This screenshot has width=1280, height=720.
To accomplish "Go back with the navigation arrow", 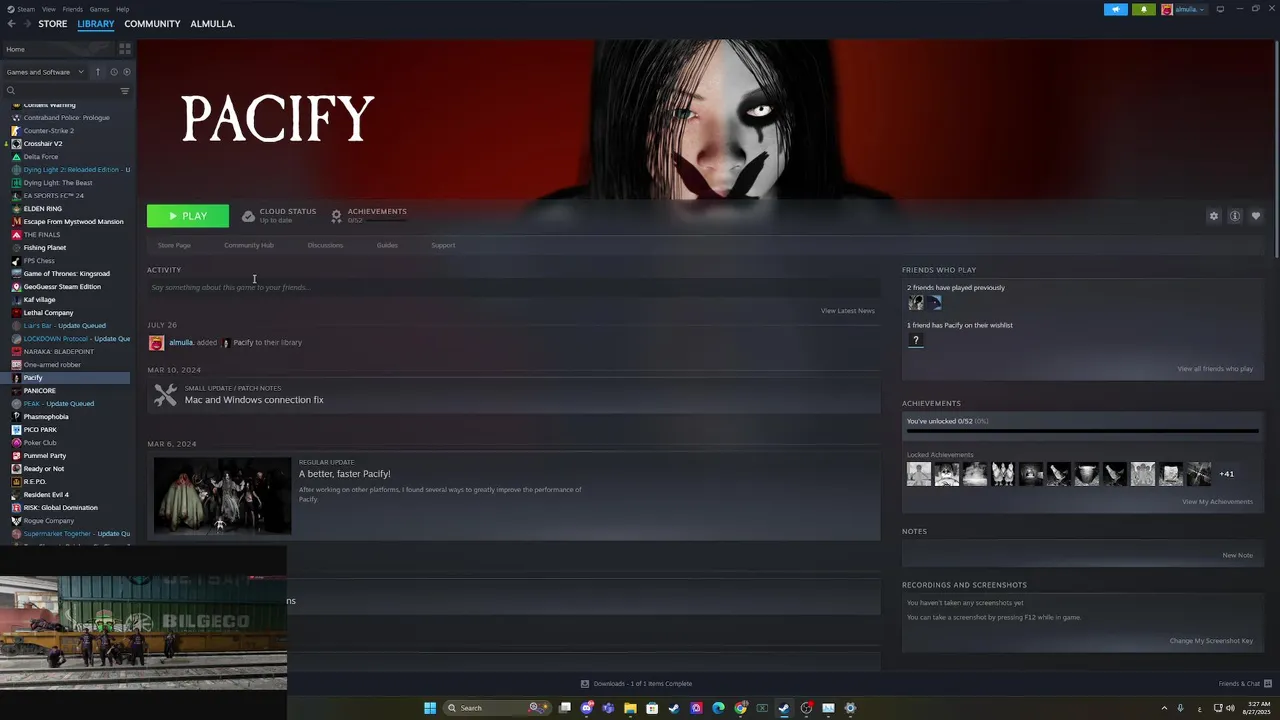I will tap(12, 24).
